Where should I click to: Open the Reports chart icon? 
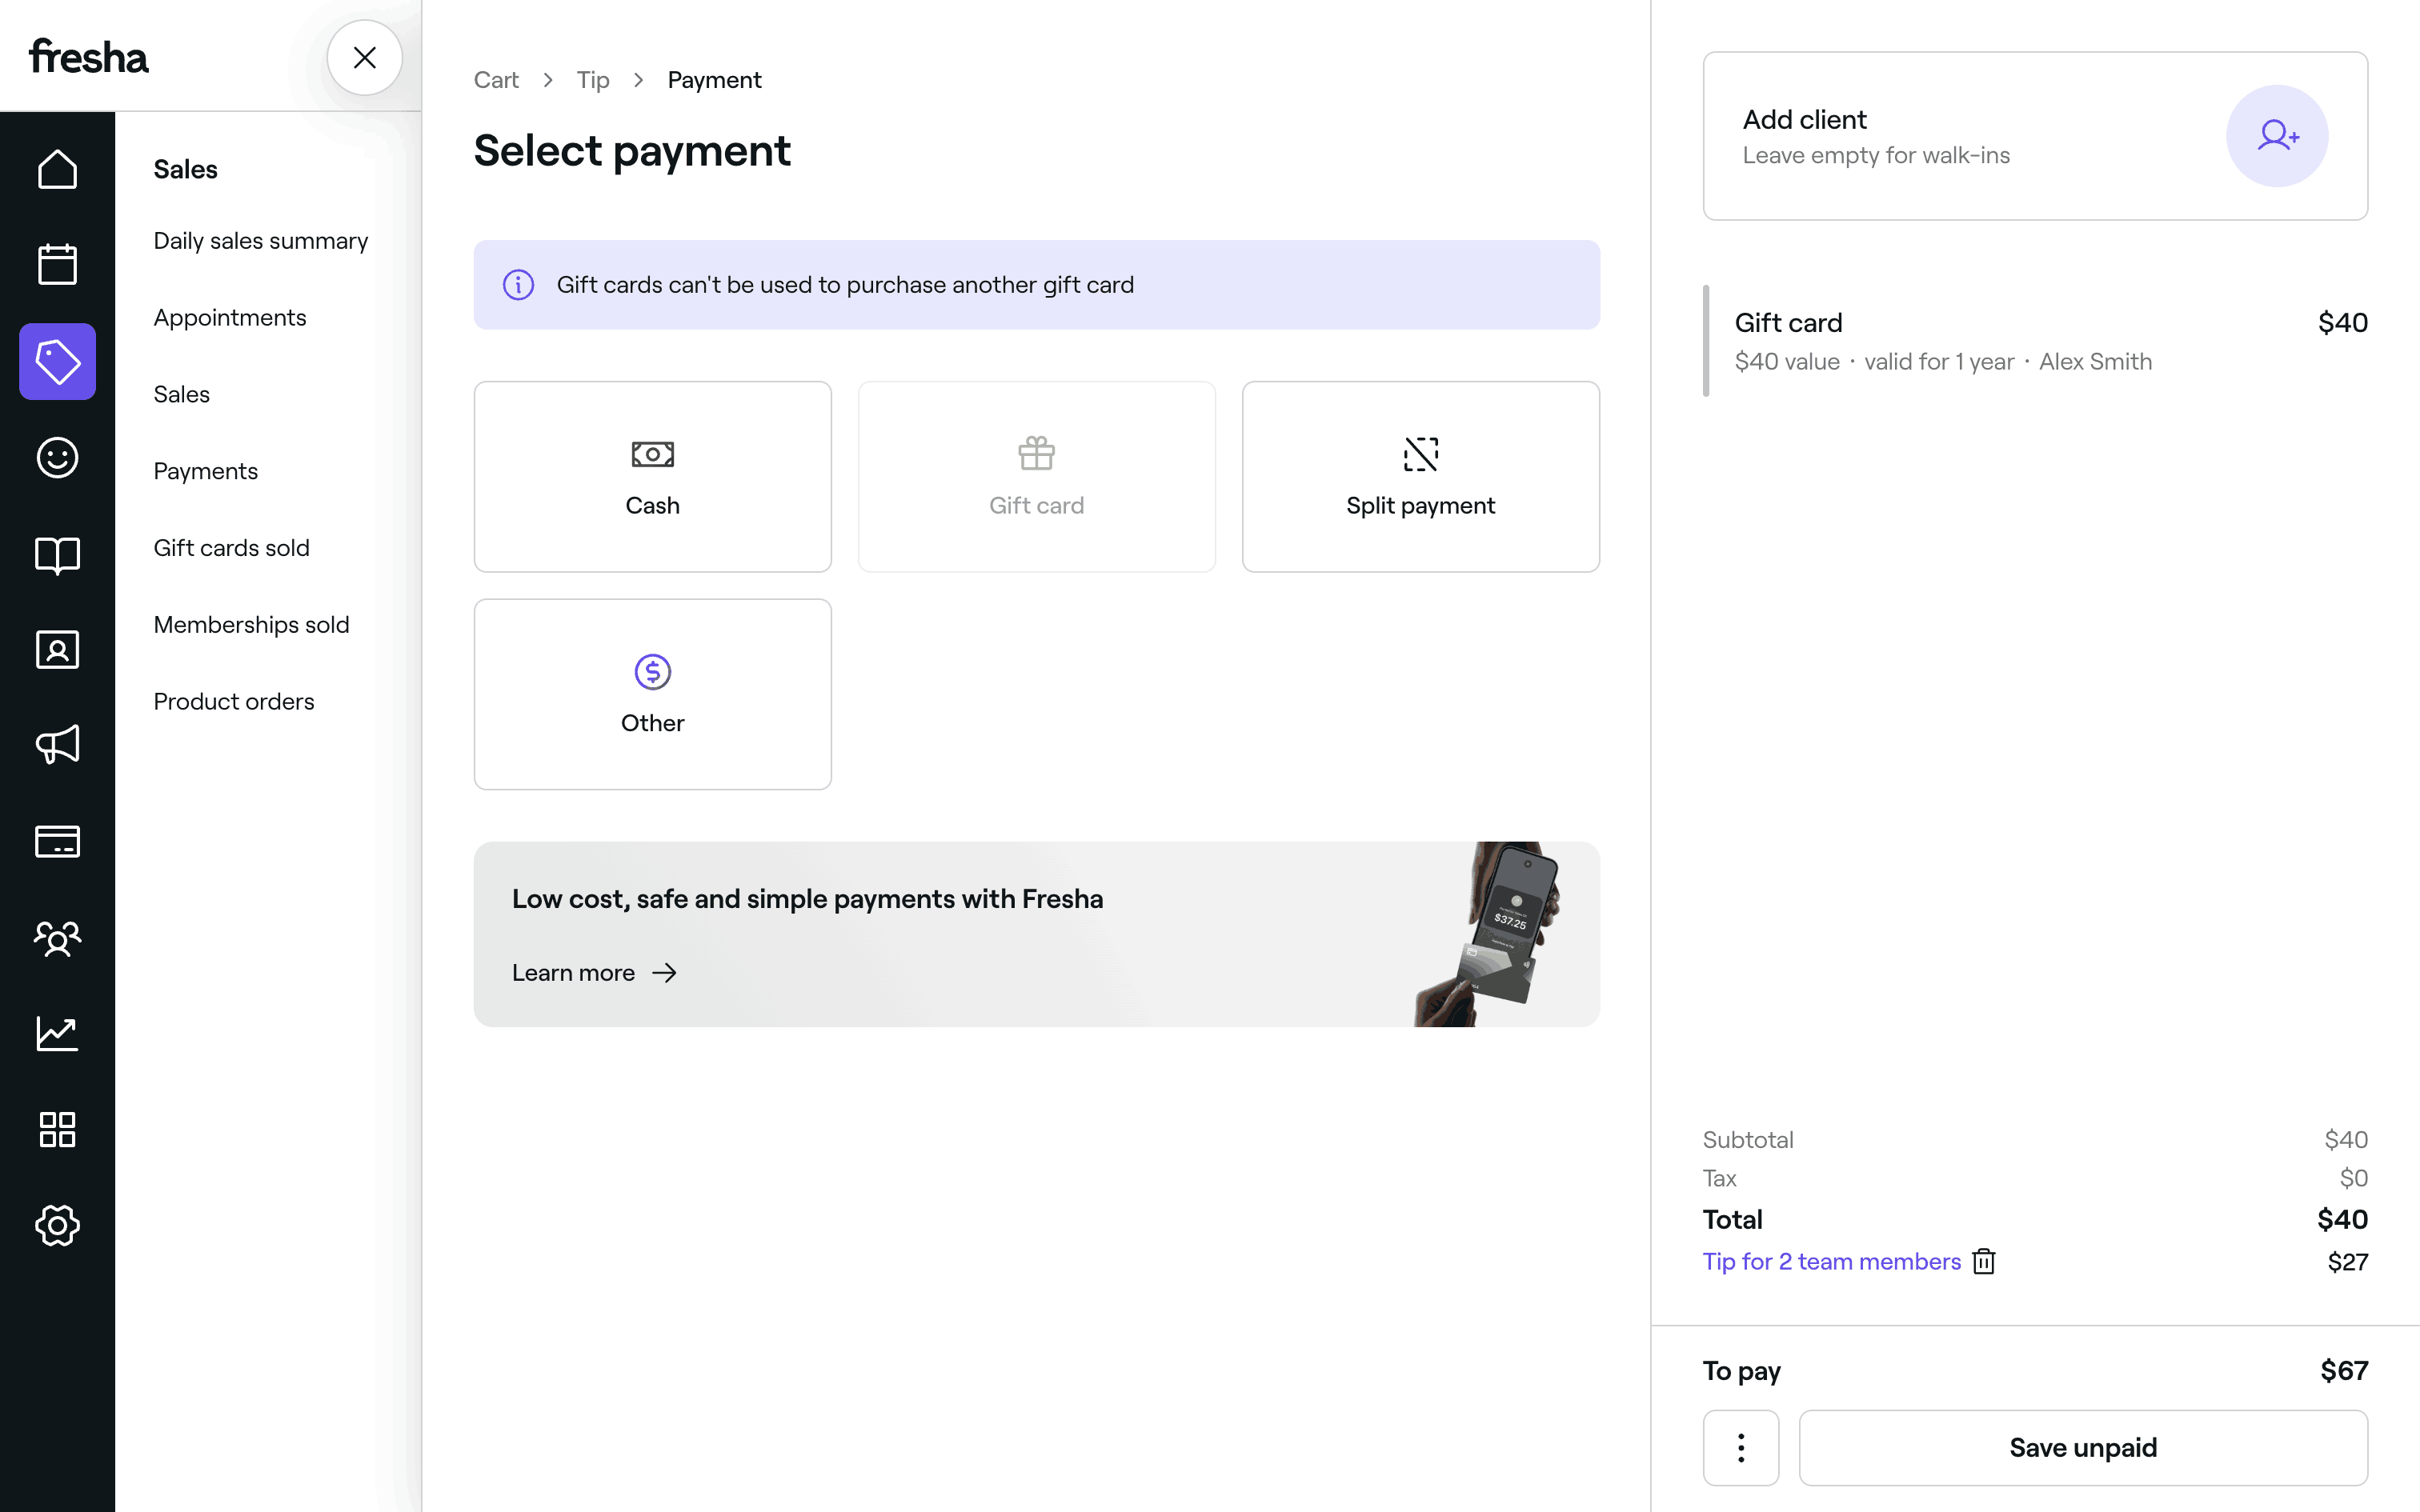(57, 1033)
